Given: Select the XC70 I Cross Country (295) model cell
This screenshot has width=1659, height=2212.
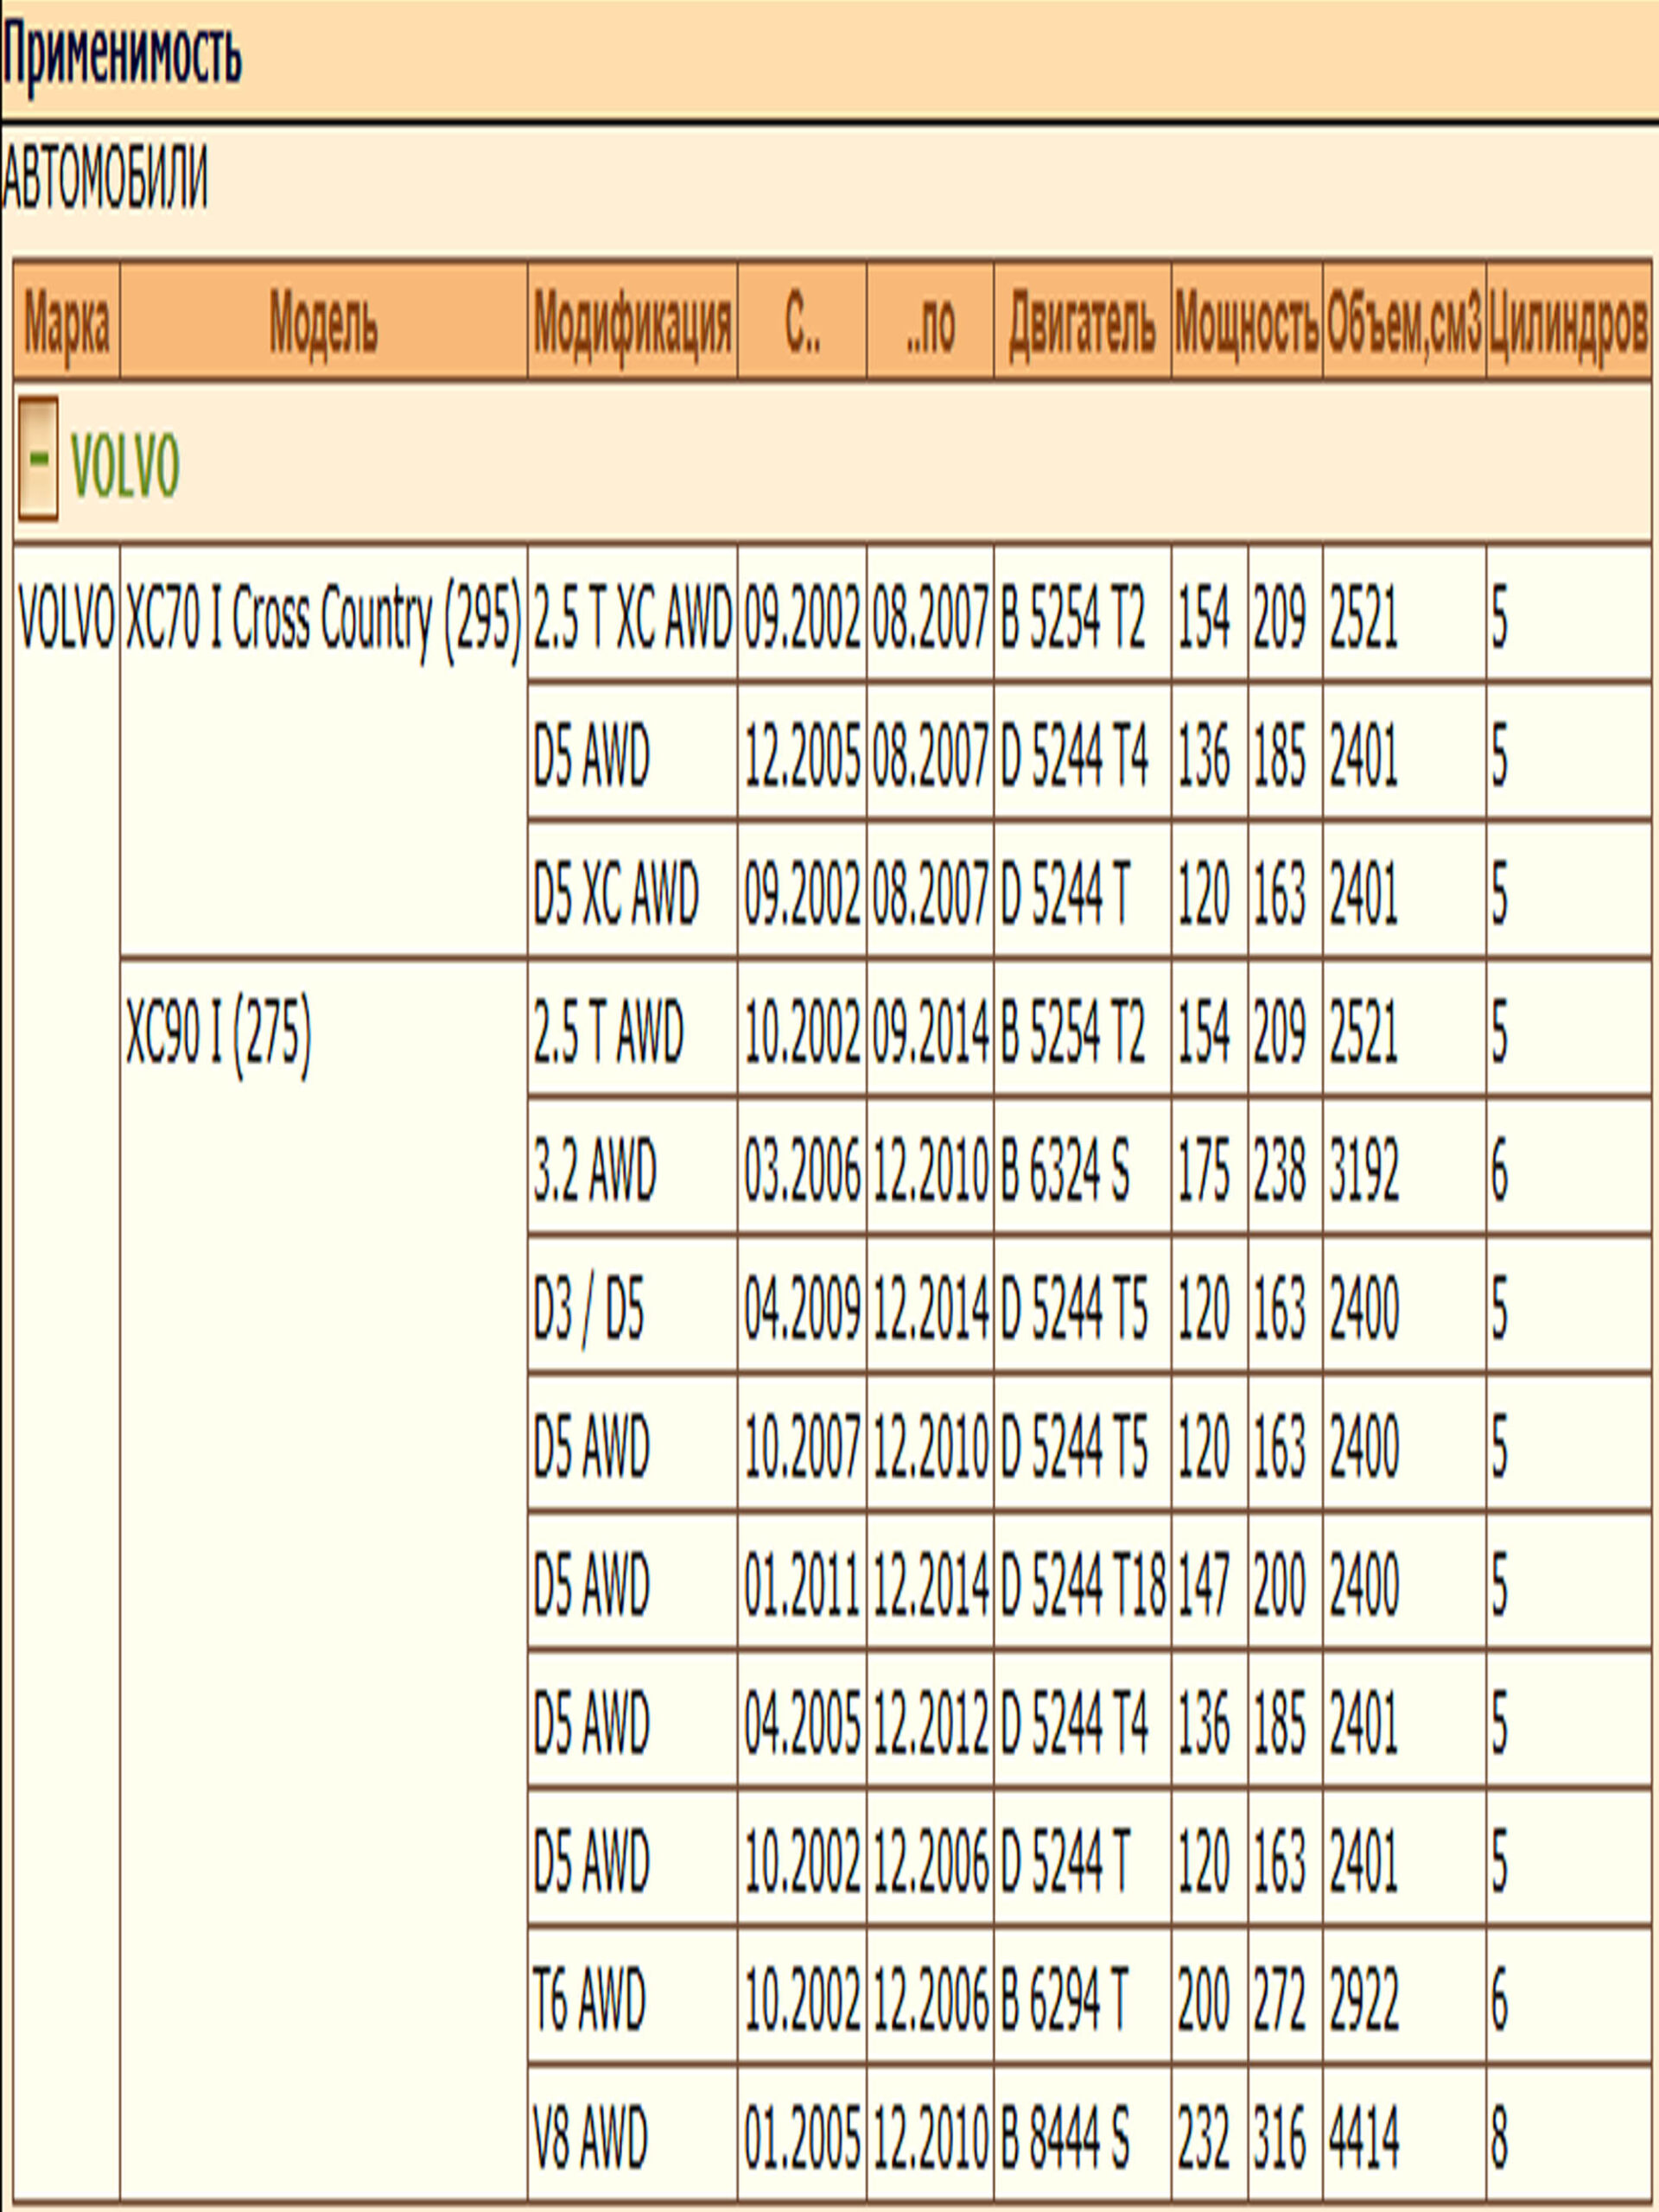Looking at the screenshot, I should (323, 618).
